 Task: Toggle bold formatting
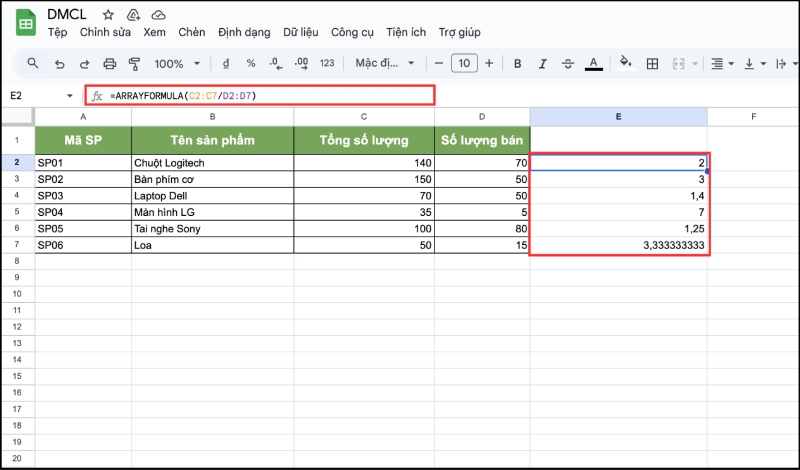[517, 64]
